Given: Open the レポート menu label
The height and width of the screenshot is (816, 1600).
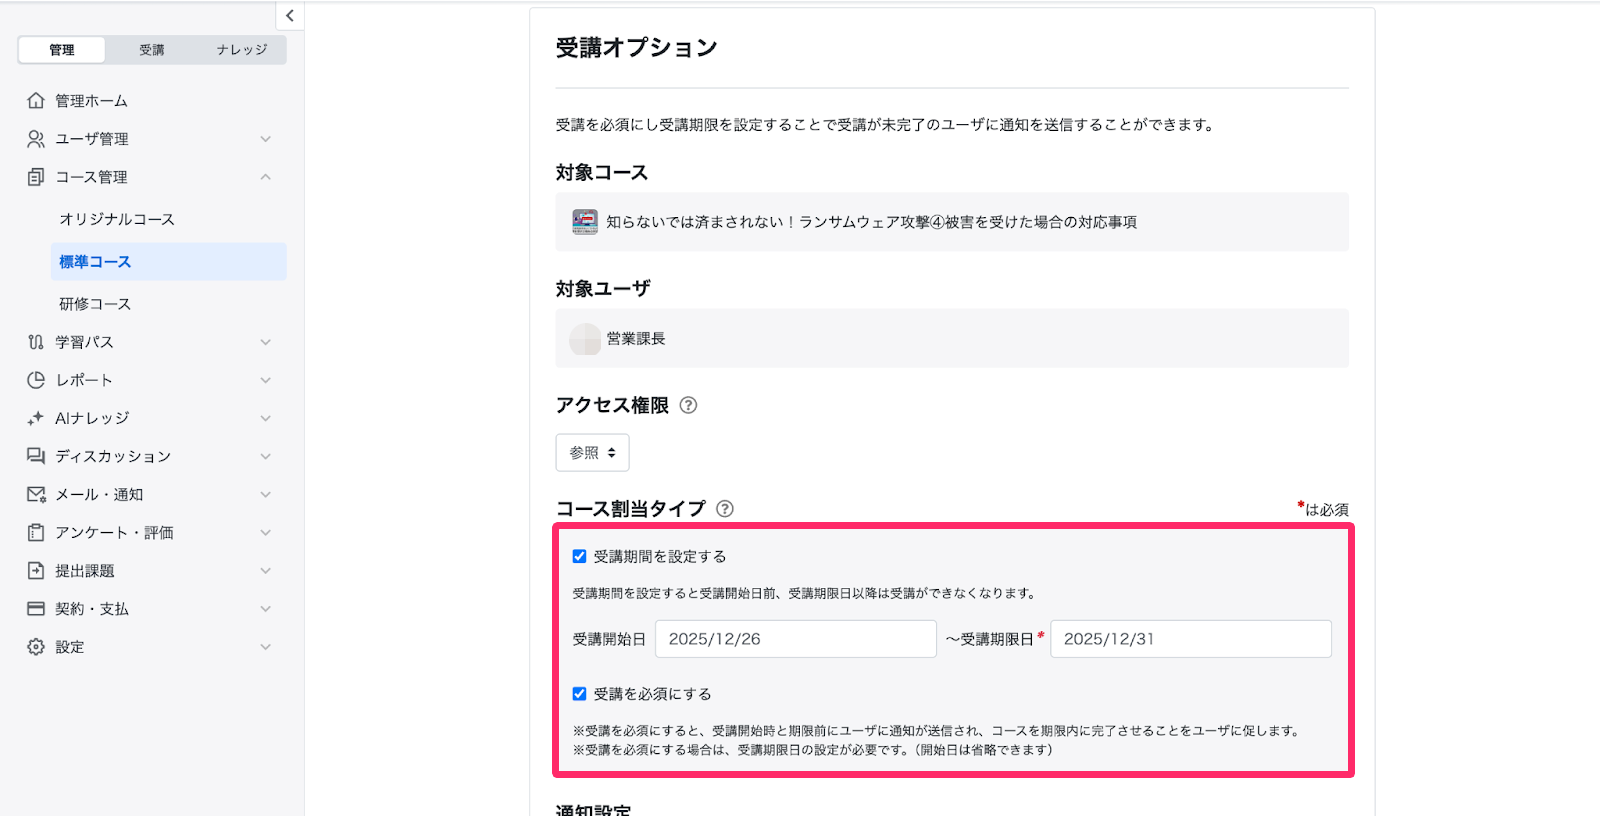Looking at the screenshot, I should [x=84, y=380].
